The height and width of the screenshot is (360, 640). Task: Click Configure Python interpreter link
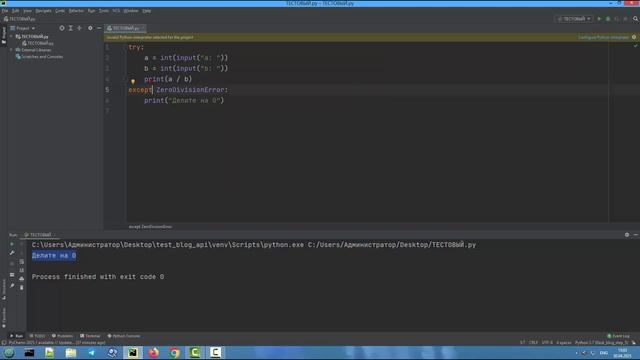(x=603, y=37)
